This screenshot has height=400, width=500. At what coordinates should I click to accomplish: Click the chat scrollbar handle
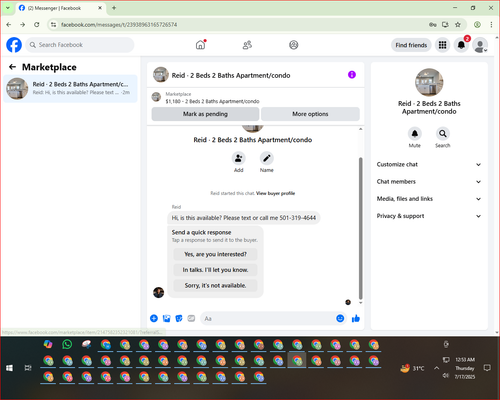click(360, 228)
